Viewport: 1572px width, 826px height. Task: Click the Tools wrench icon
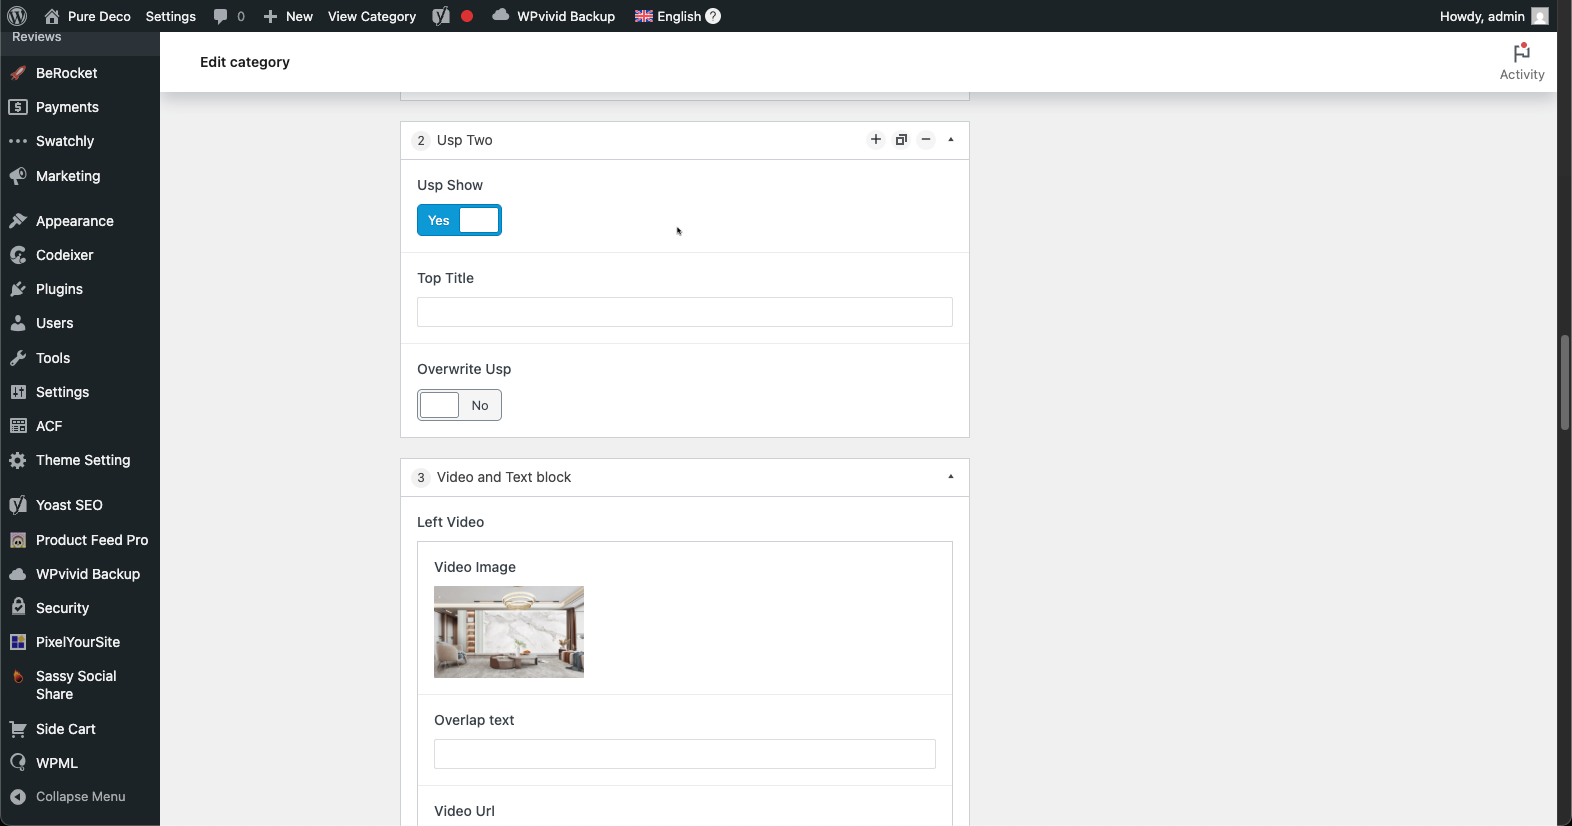[18, 358]
